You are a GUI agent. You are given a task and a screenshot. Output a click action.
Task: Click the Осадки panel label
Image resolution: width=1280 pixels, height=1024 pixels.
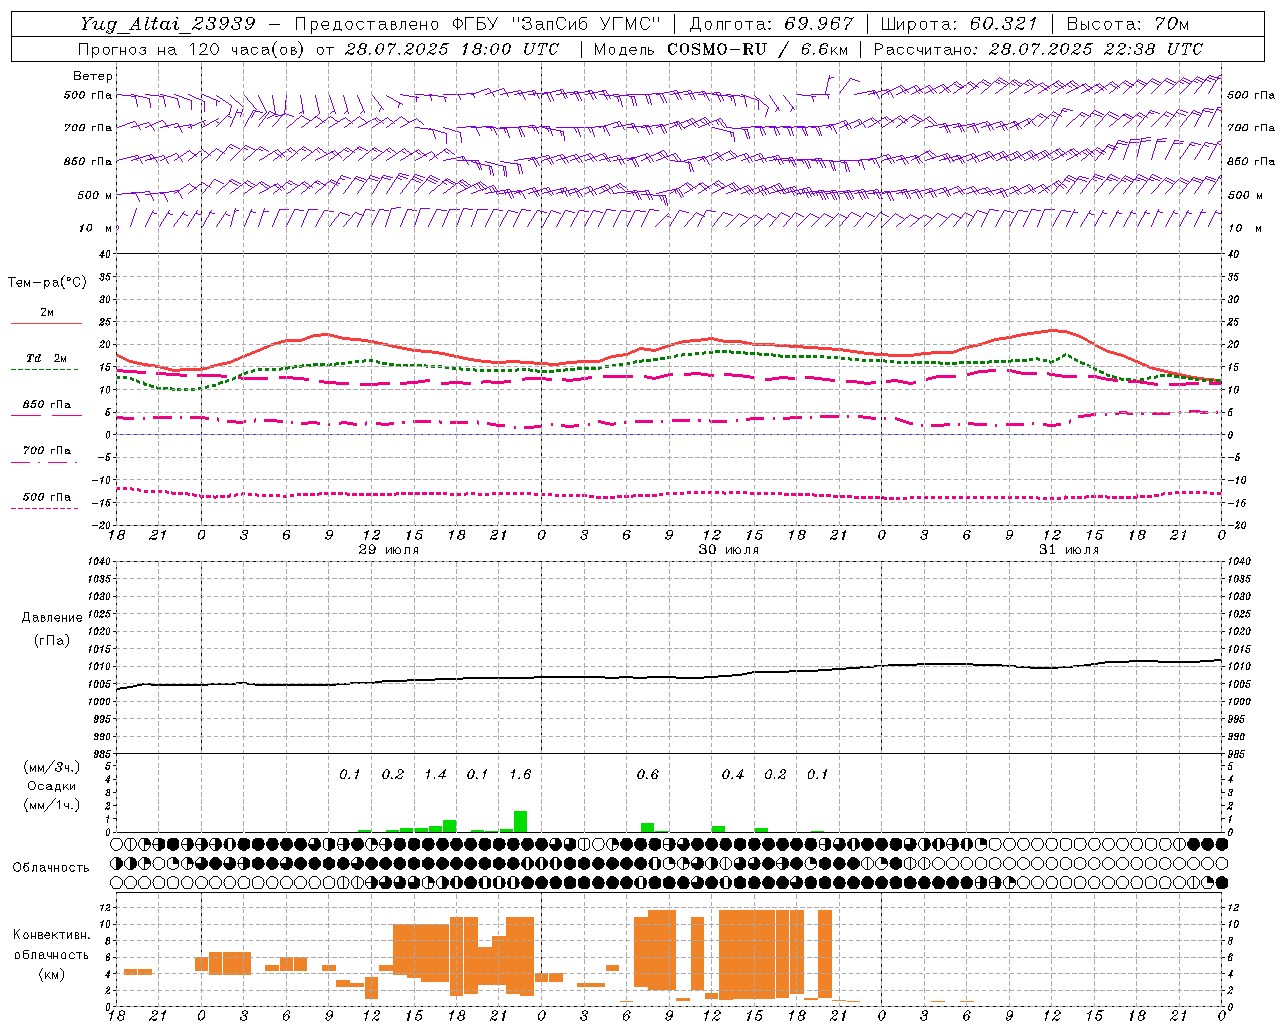52,786
